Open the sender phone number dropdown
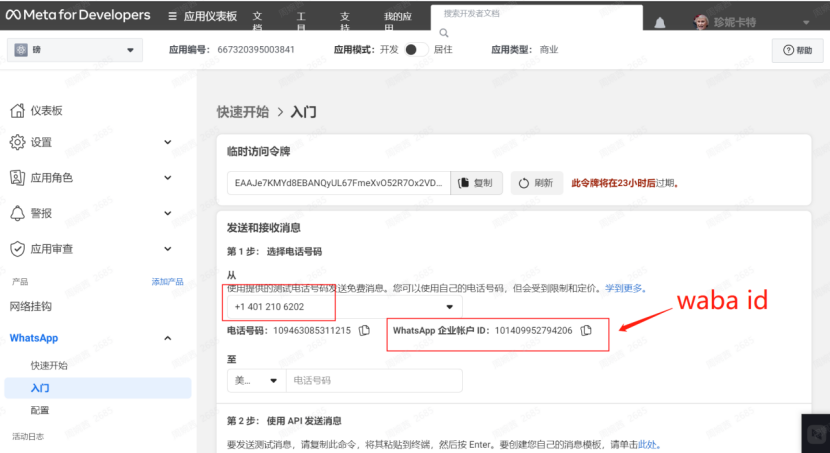The height and width of the screenshot is (453, 830). click(x=343, y=306)
